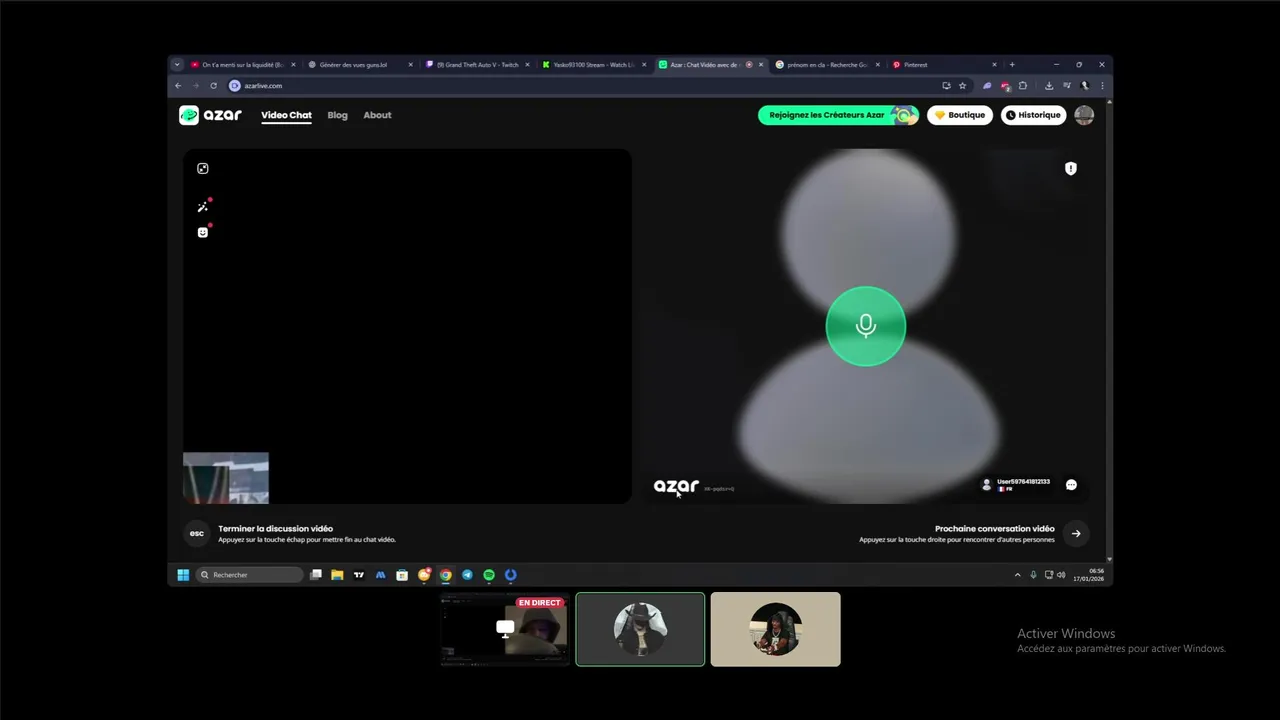Click the 06:56 clock in taskbar

point(1089,575)
